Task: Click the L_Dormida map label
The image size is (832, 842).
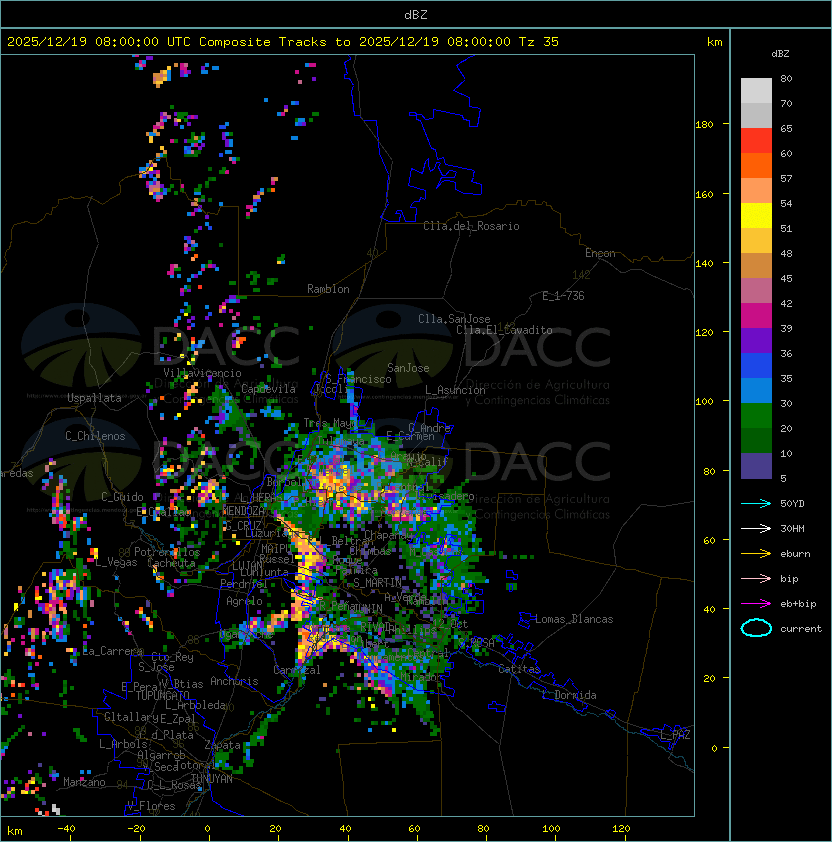Action: coord(569,695)
